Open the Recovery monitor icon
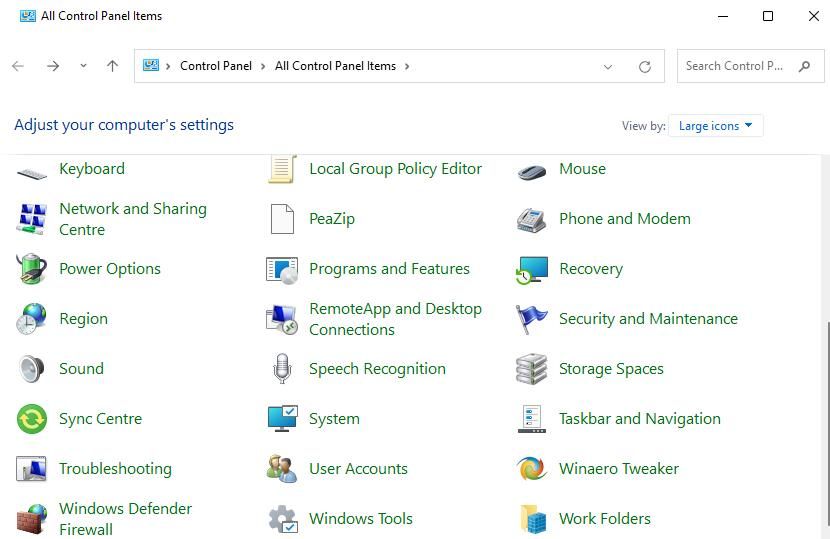830x539 pixels. click(532, 270)
